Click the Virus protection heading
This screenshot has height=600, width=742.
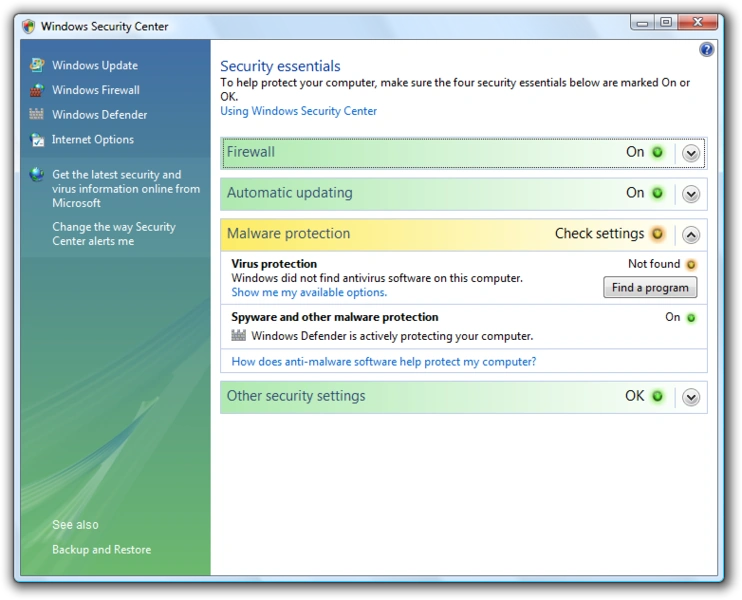[274, 264]
